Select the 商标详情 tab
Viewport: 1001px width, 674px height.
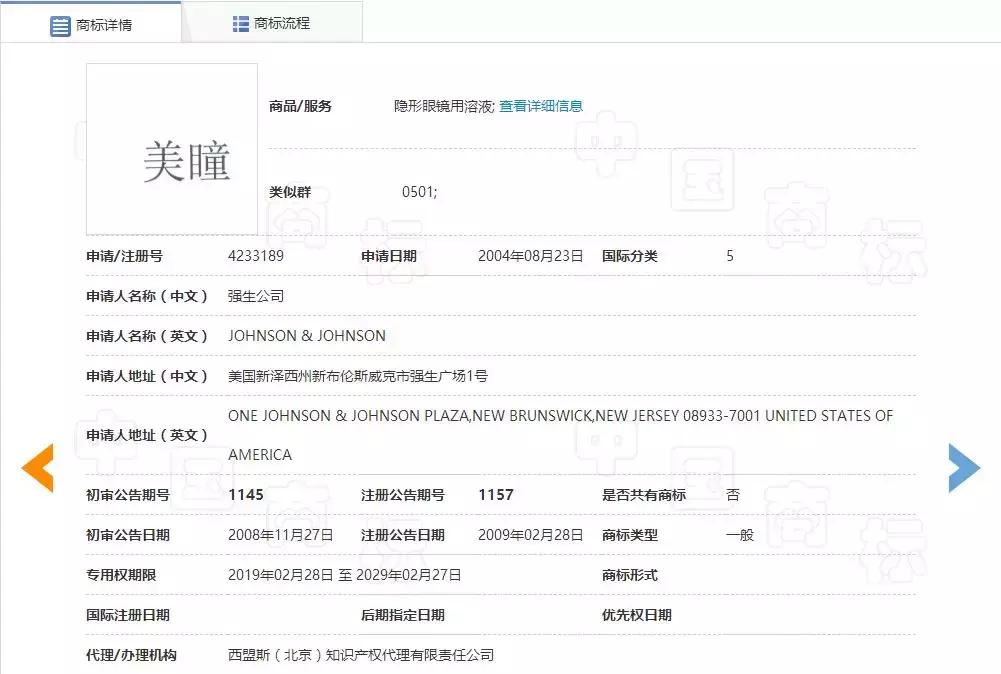coord(103,26)
